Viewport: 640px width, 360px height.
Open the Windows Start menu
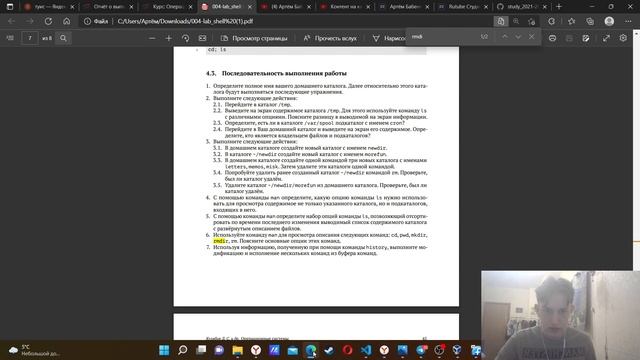pyautogui.click(x=164, y=350)
